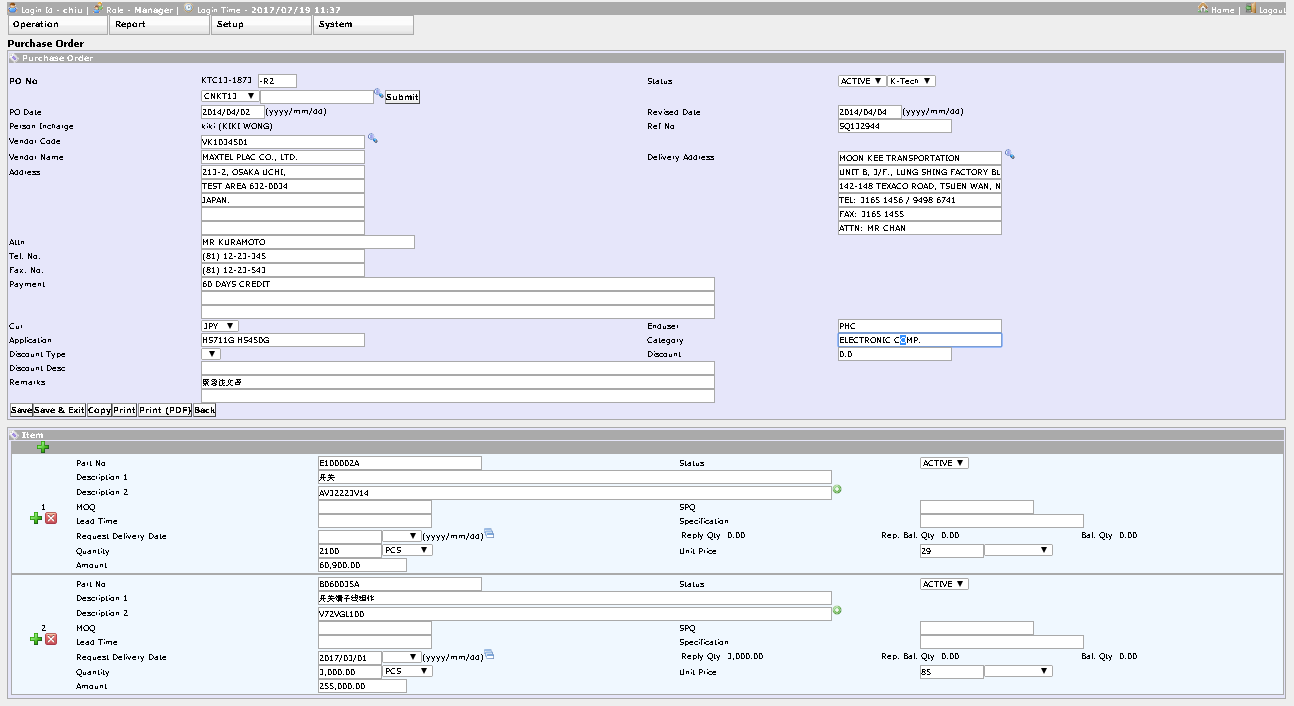
Task: Click the Vendor Code search magnifier icon
Action: (x=372, y=139)
